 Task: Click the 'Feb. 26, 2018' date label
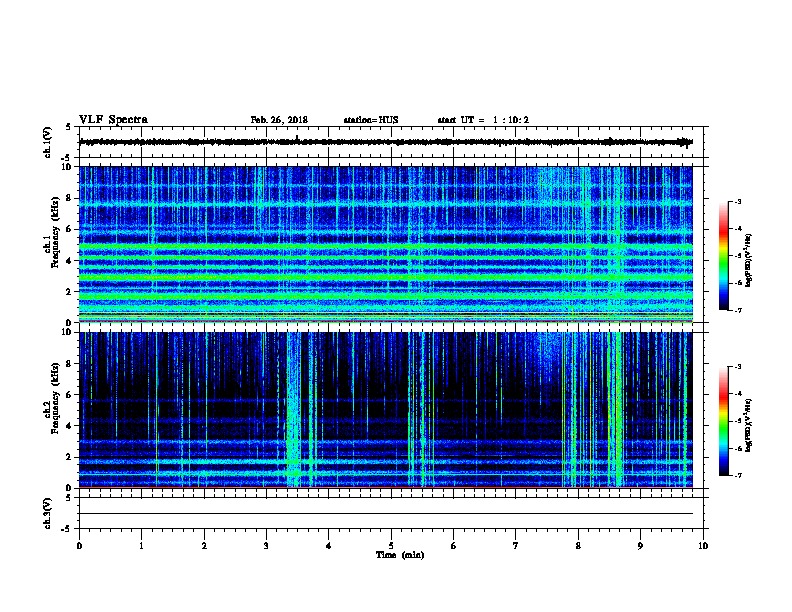click(279, 120)
